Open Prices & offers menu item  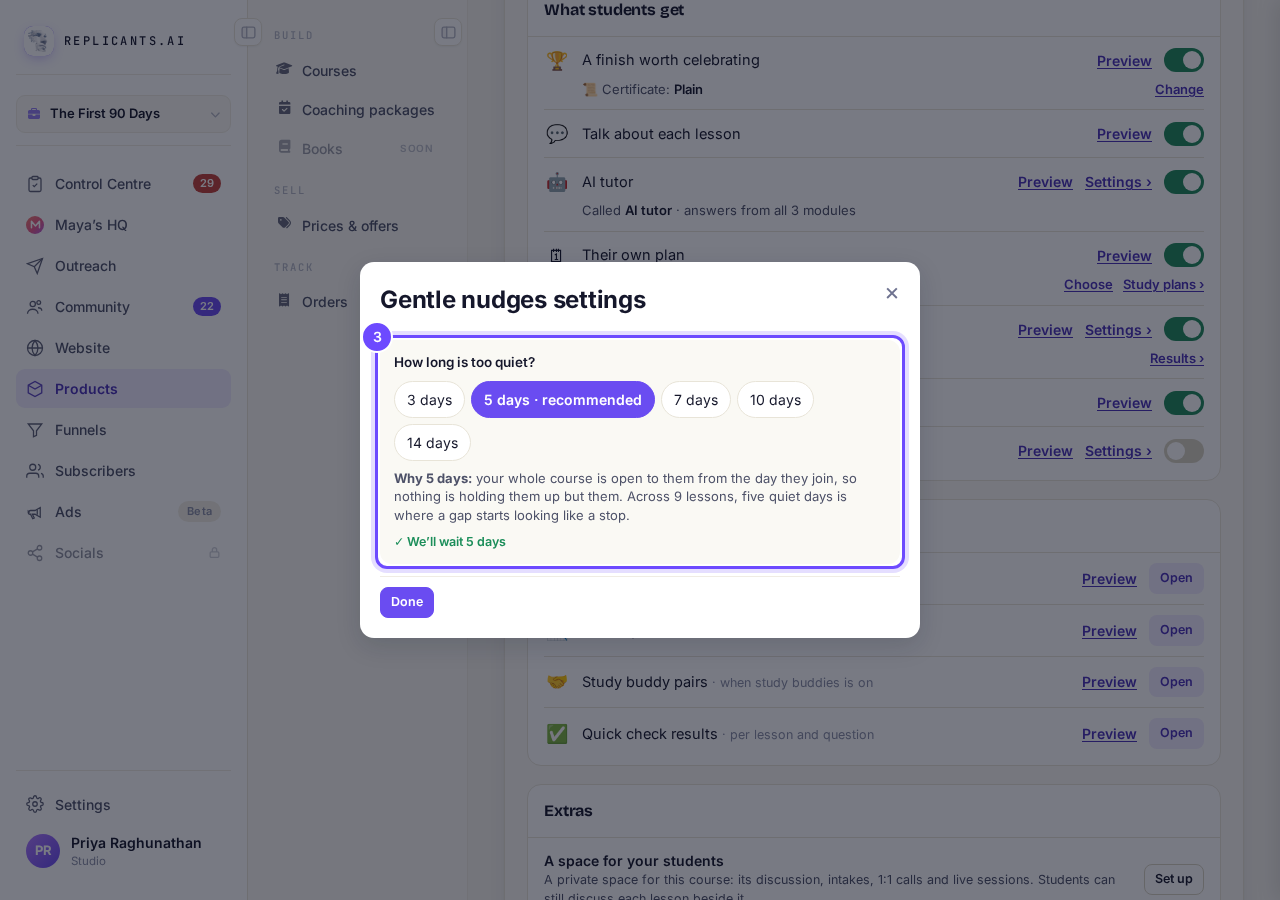(x=350, y=226)
